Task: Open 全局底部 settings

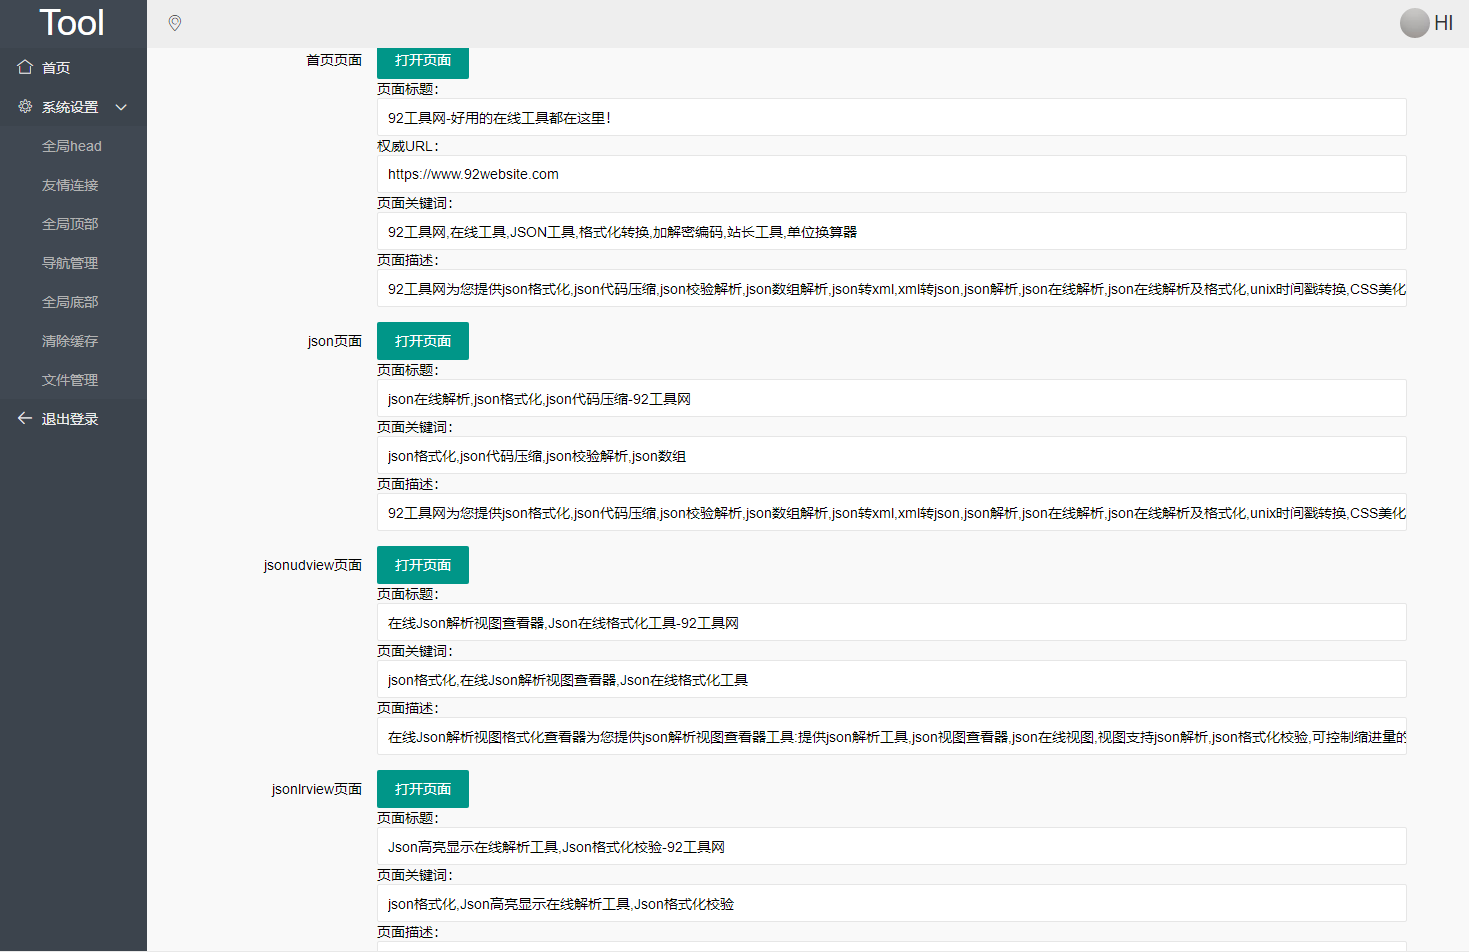Action: pos(70,302)
